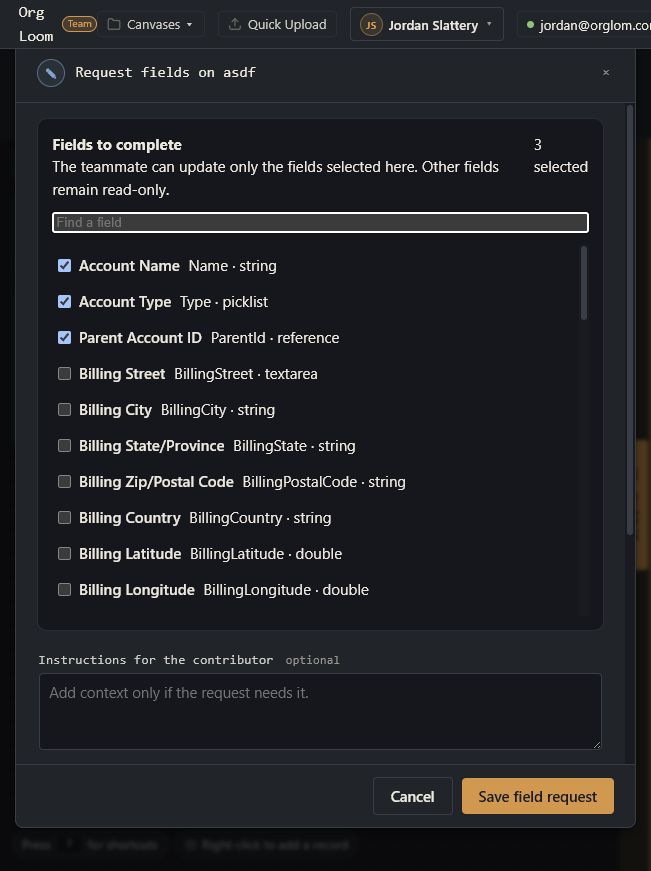
Task: Click the Quick Upload button
Action: (x=278, y=24)
